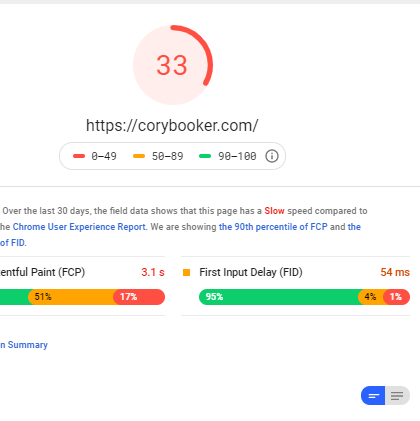Click the of FID link

(x=13, y=243)
